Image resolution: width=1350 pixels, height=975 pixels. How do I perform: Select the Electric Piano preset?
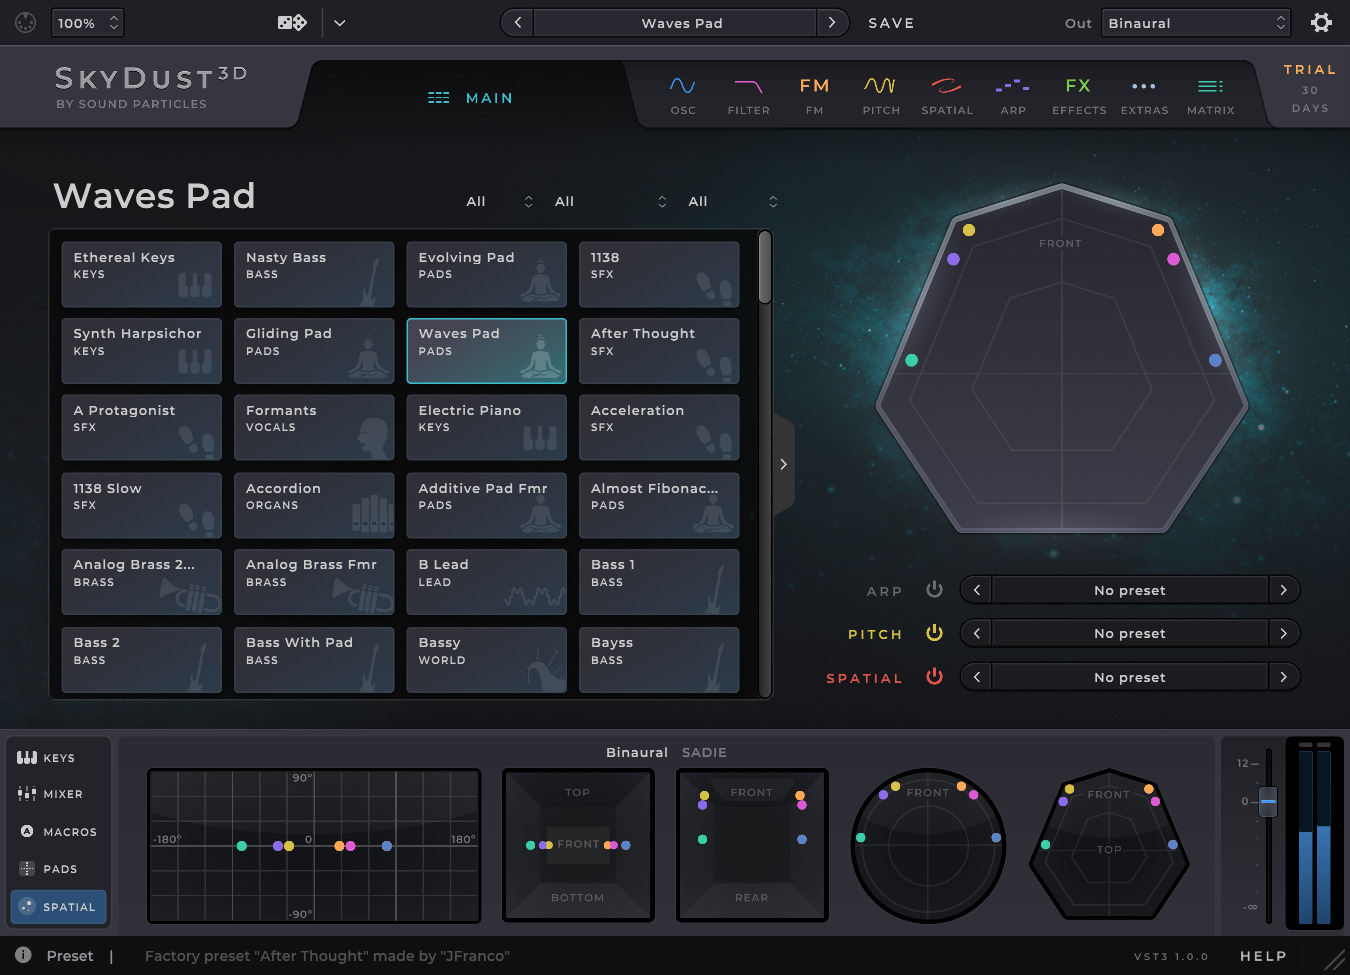[486, 427]
